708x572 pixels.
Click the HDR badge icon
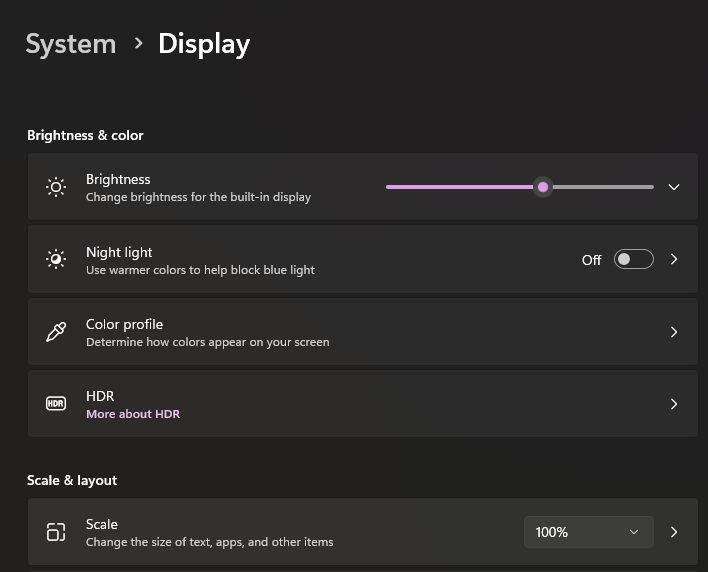click(x=56, y=404)
